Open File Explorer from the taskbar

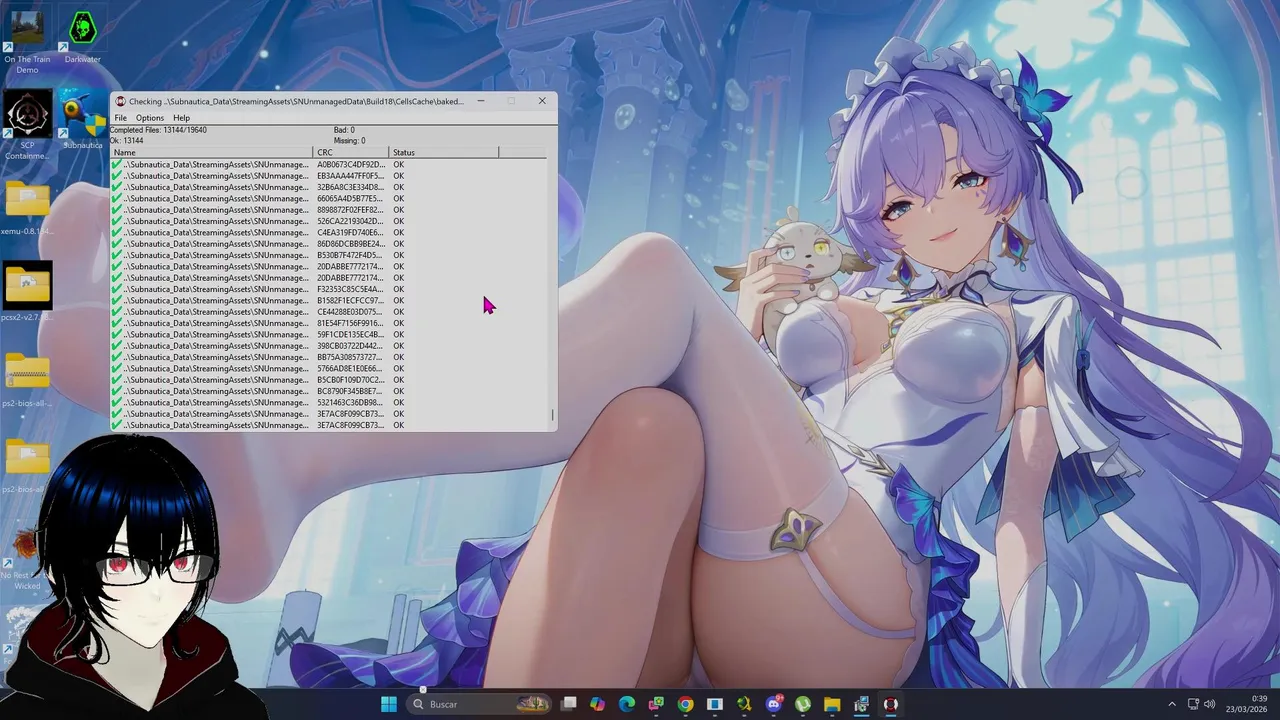pyautogui.click(x=832, y=704)
